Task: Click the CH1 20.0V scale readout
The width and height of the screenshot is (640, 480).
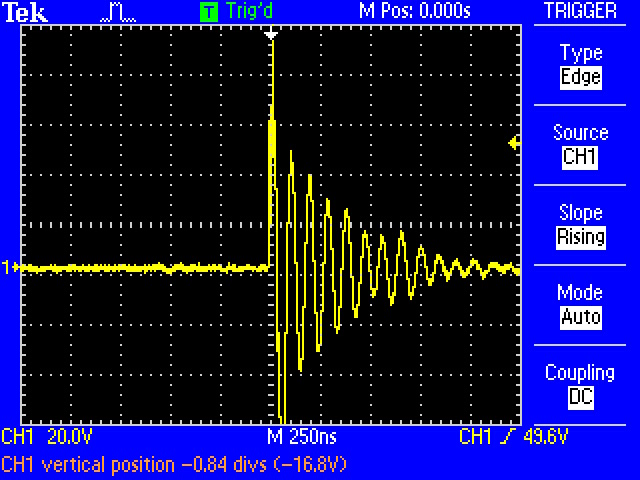Action: tap(47, 437)
